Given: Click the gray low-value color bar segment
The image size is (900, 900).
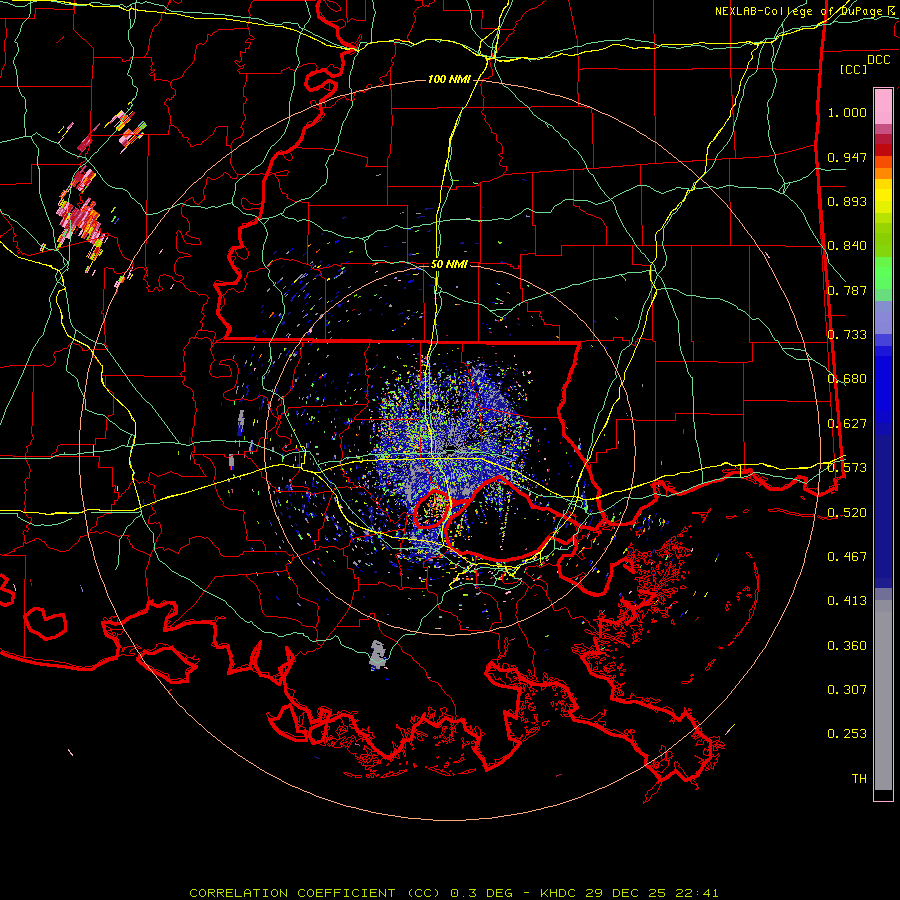Looking at the screenshot, I should click(x=883, y=695).
